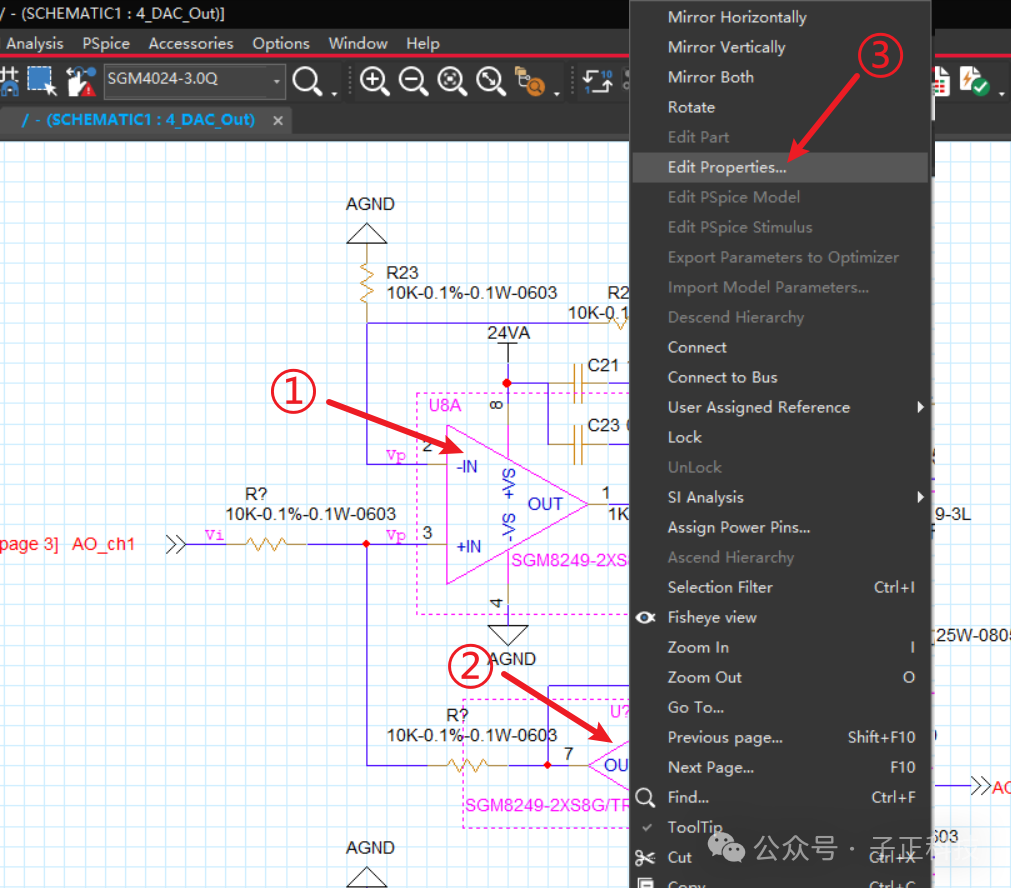Click the zoom in toolbar icon

pos(374,81)
